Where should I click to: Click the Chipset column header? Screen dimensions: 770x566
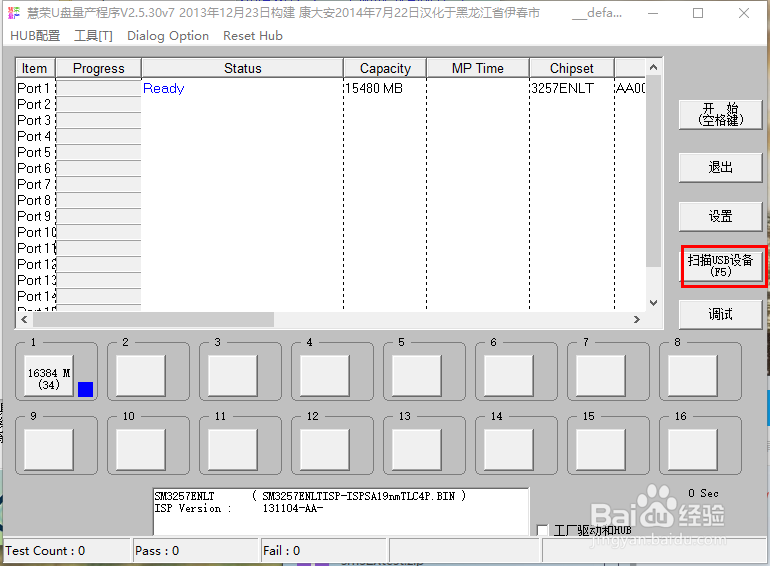point(572,68)
